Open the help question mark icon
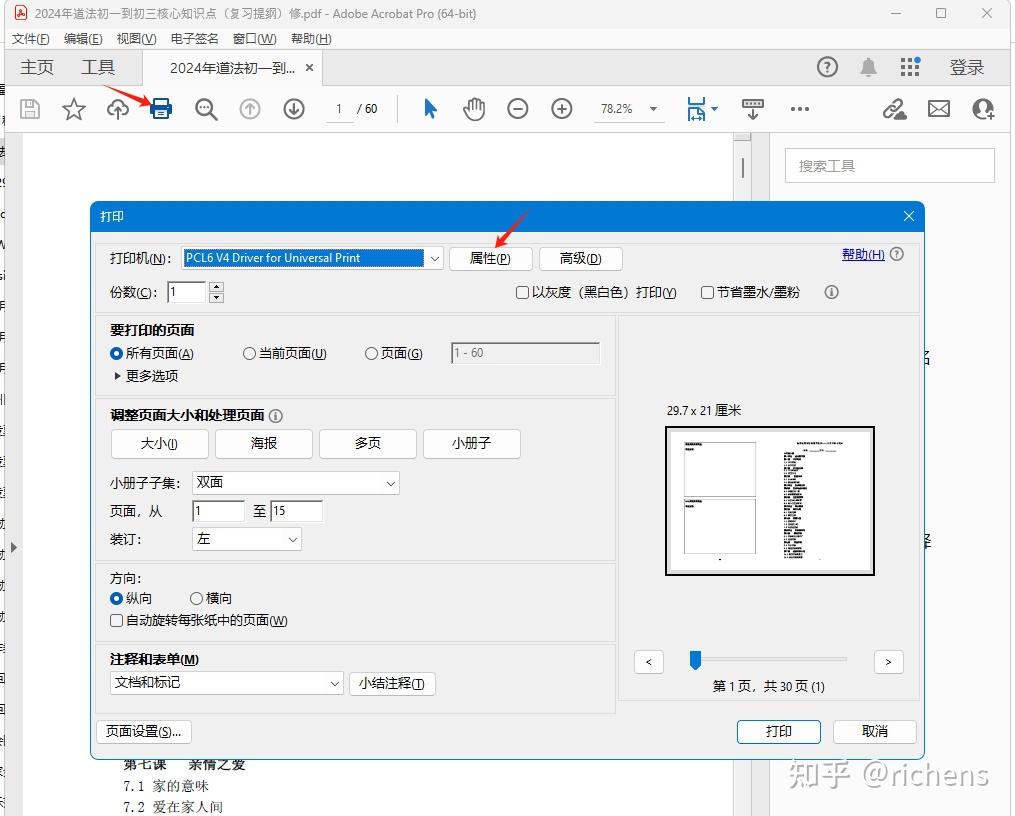Viewport: 1015px width, 816px height. [827, 67]
